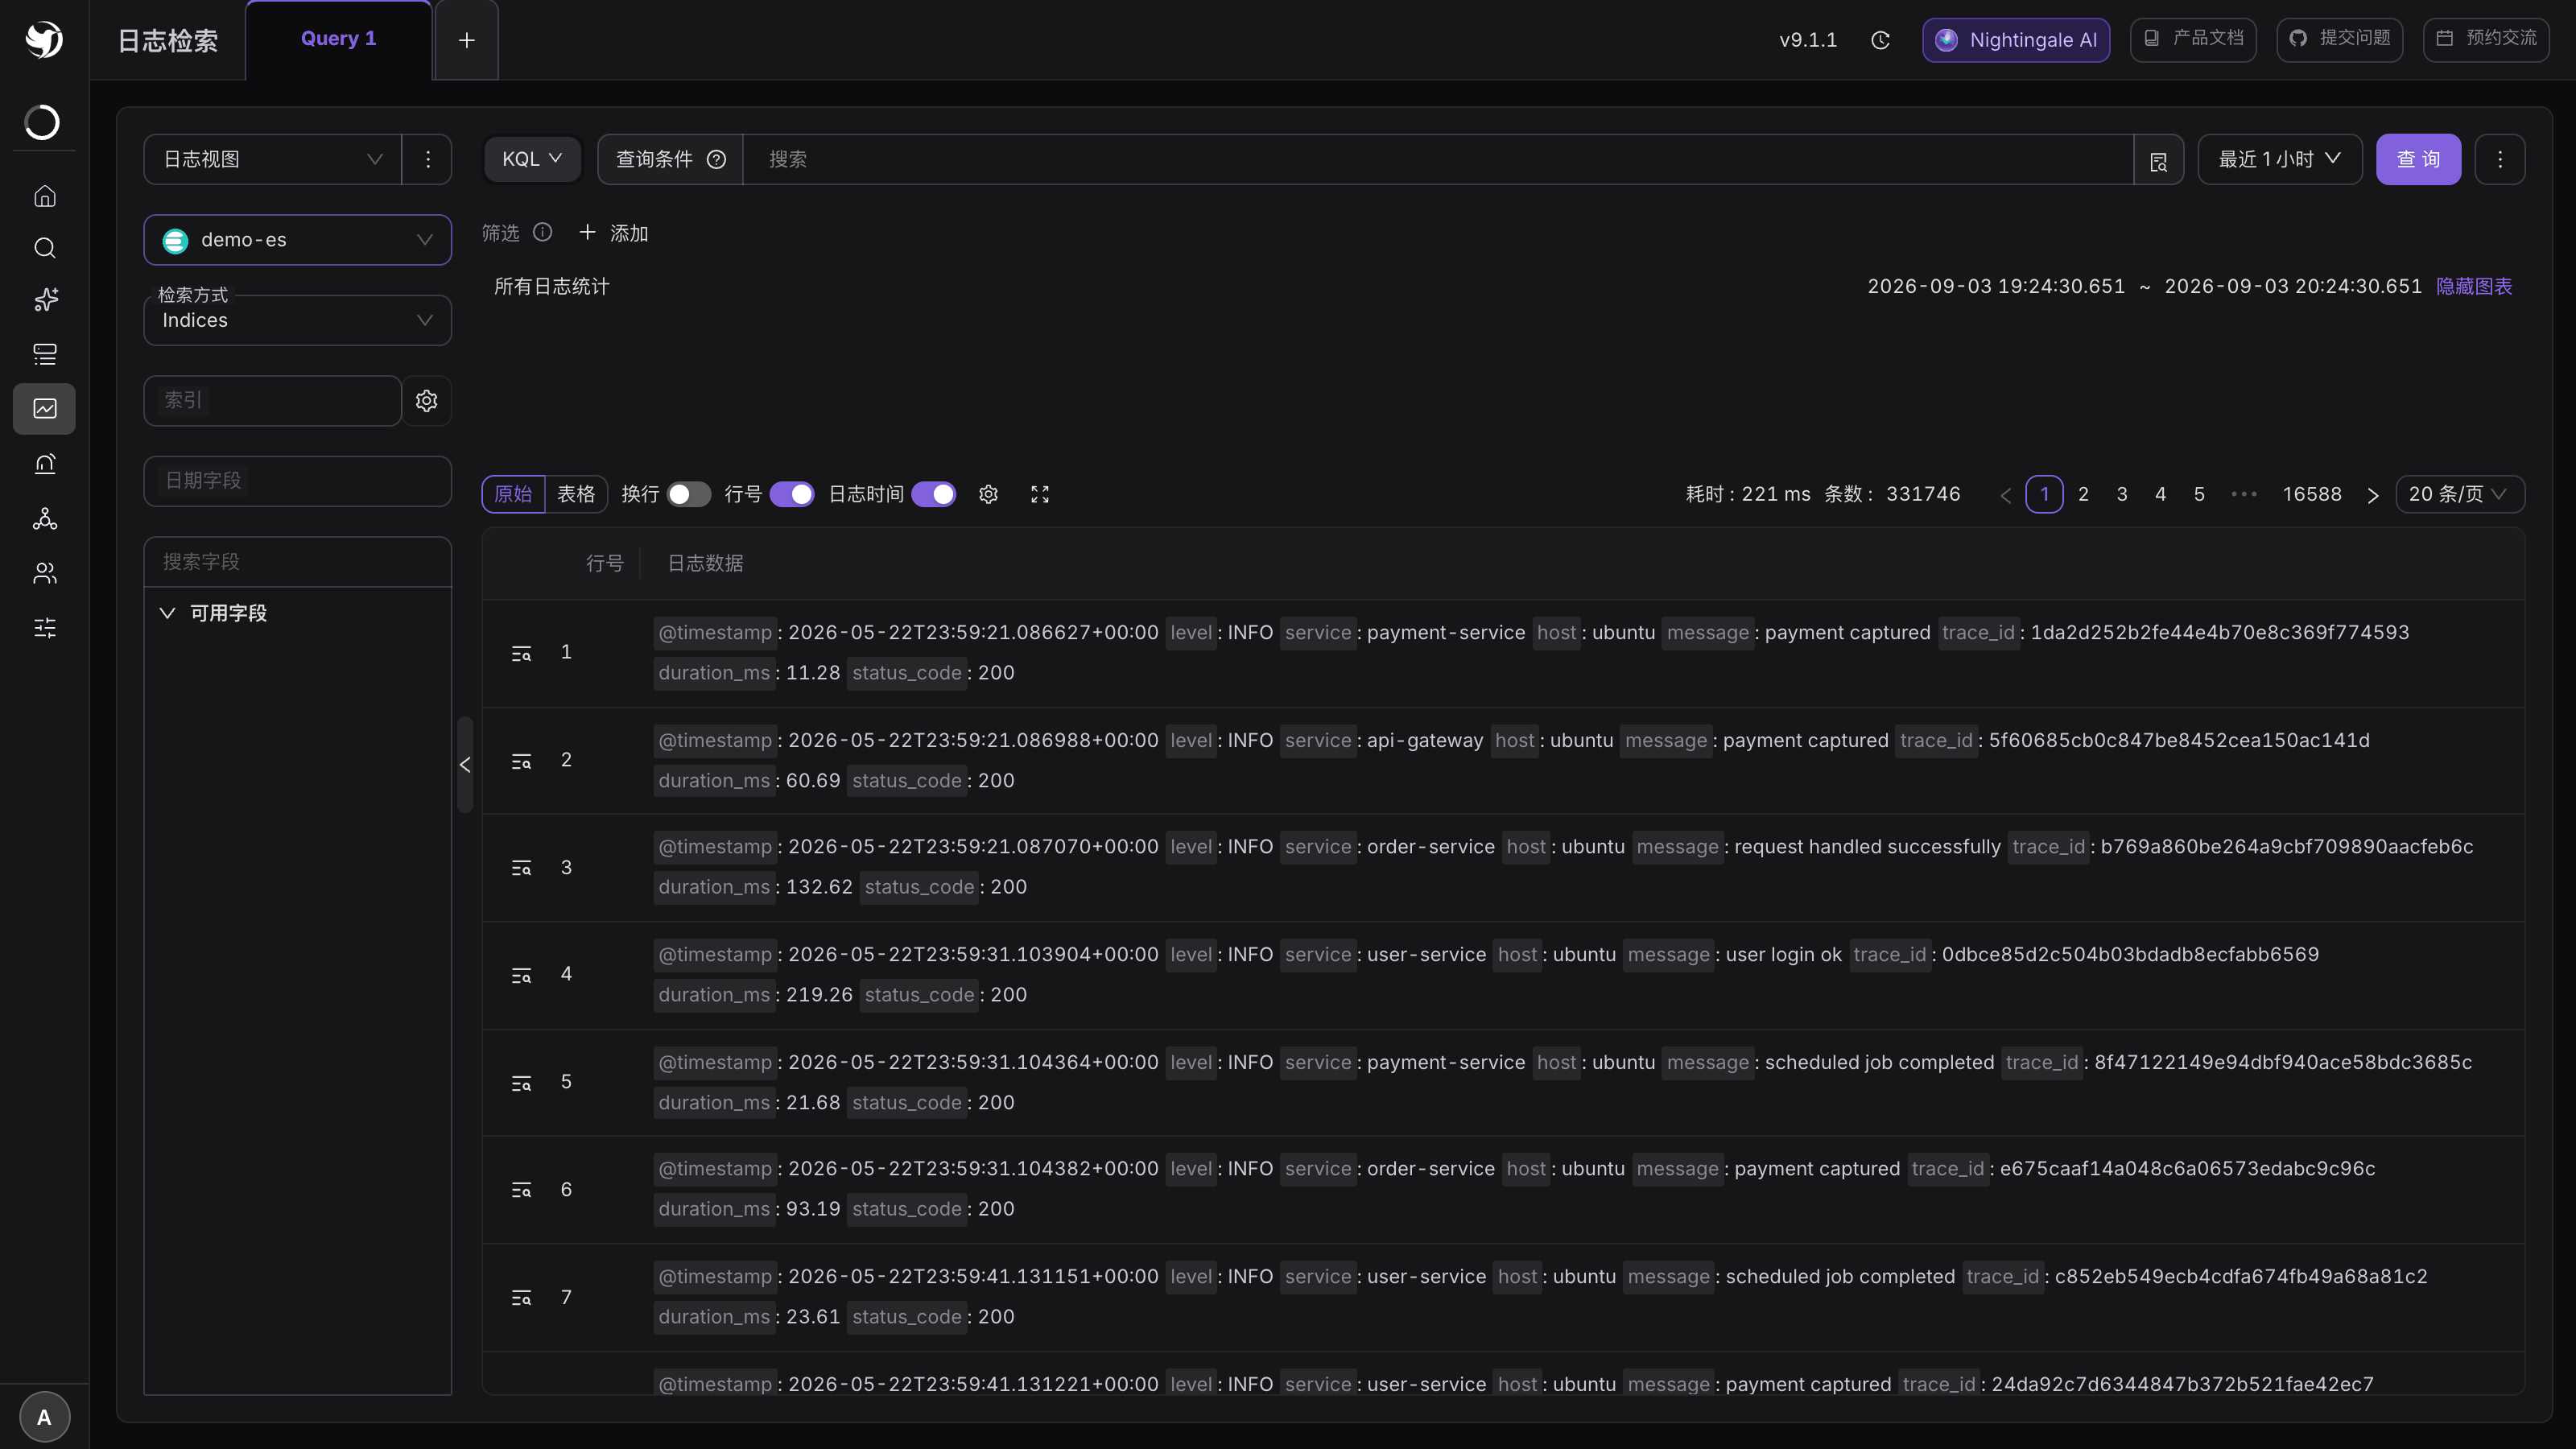
Task: Open the log view more-options menu
Action: (427, 160)
